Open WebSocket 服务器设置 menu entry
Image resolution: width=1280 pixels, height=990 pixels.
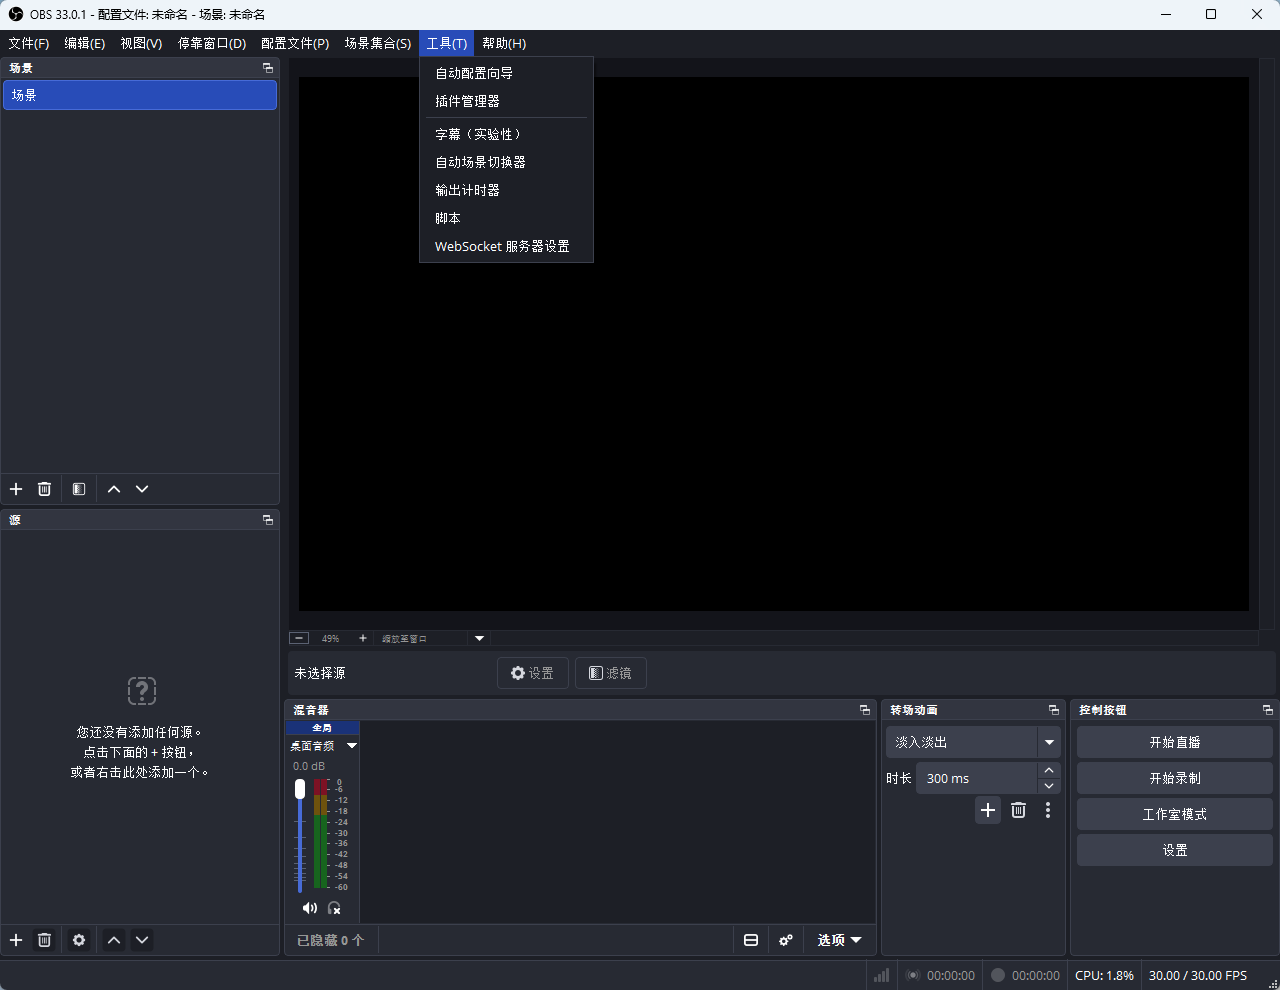coord(506,246)
